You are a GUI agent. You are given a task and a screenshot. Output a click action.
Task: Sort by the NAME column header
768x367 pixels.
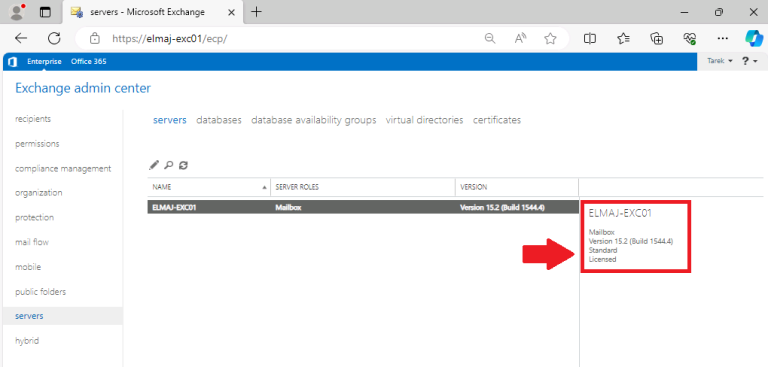209,187
